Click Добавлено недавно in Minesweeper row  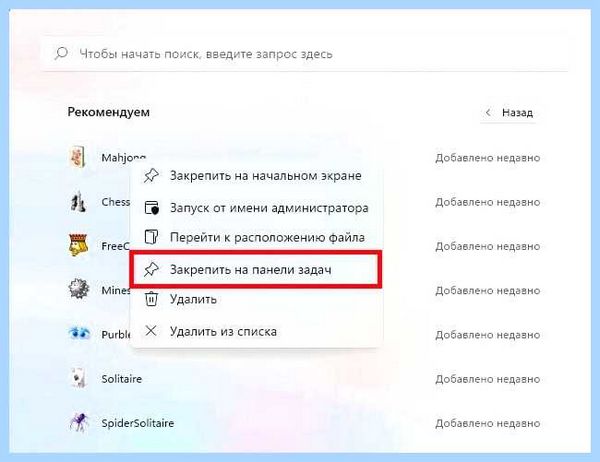coord(488,291)
